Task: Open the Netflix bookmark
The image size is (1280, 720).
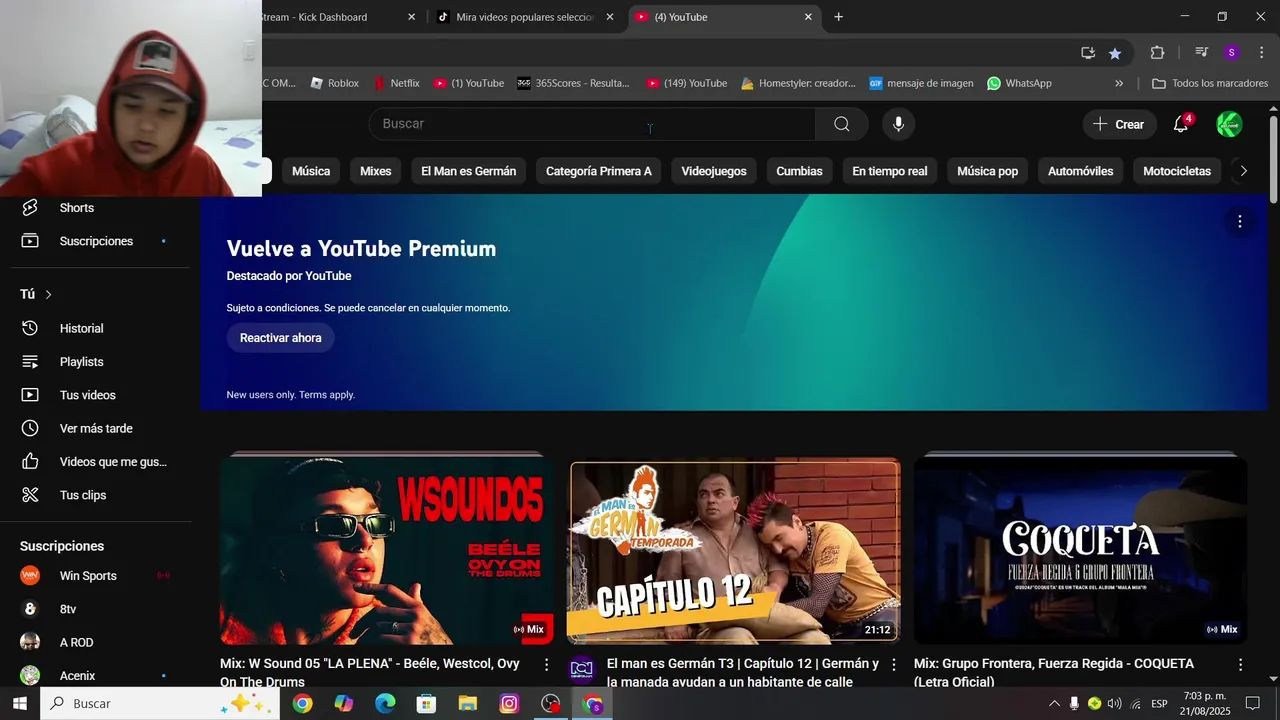Action: [396, 84]
